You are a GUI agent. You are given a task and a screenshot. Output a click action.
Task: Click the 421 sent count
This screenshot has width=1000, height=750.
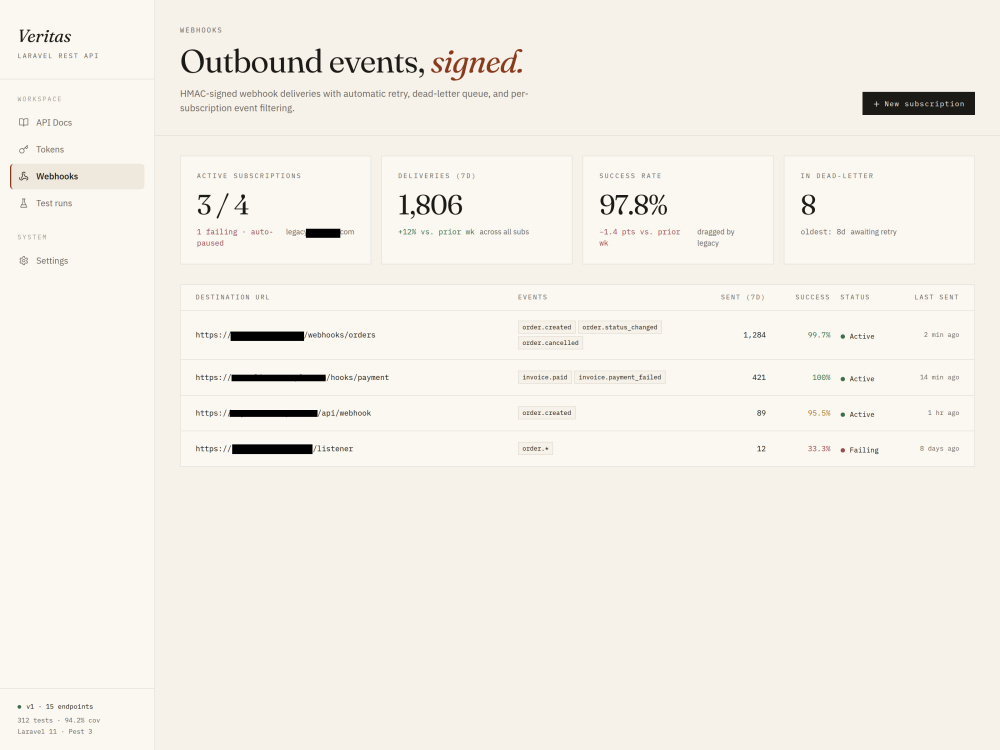[759, 378]
